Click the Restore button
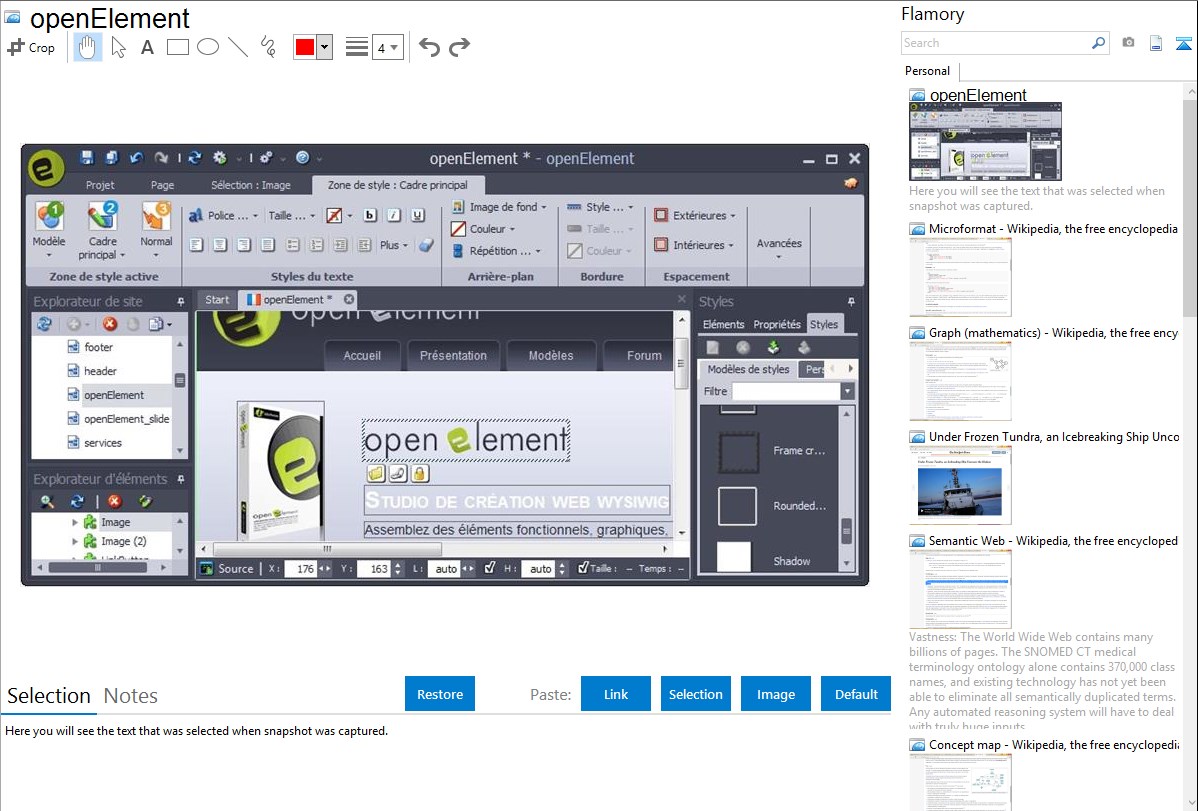 440,694
